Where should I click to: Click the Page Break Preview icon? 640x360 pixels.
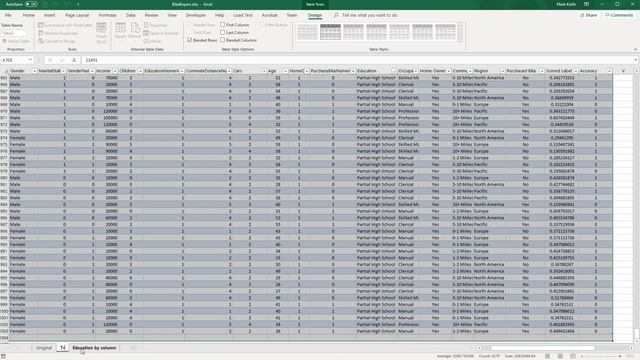point(573,356)
